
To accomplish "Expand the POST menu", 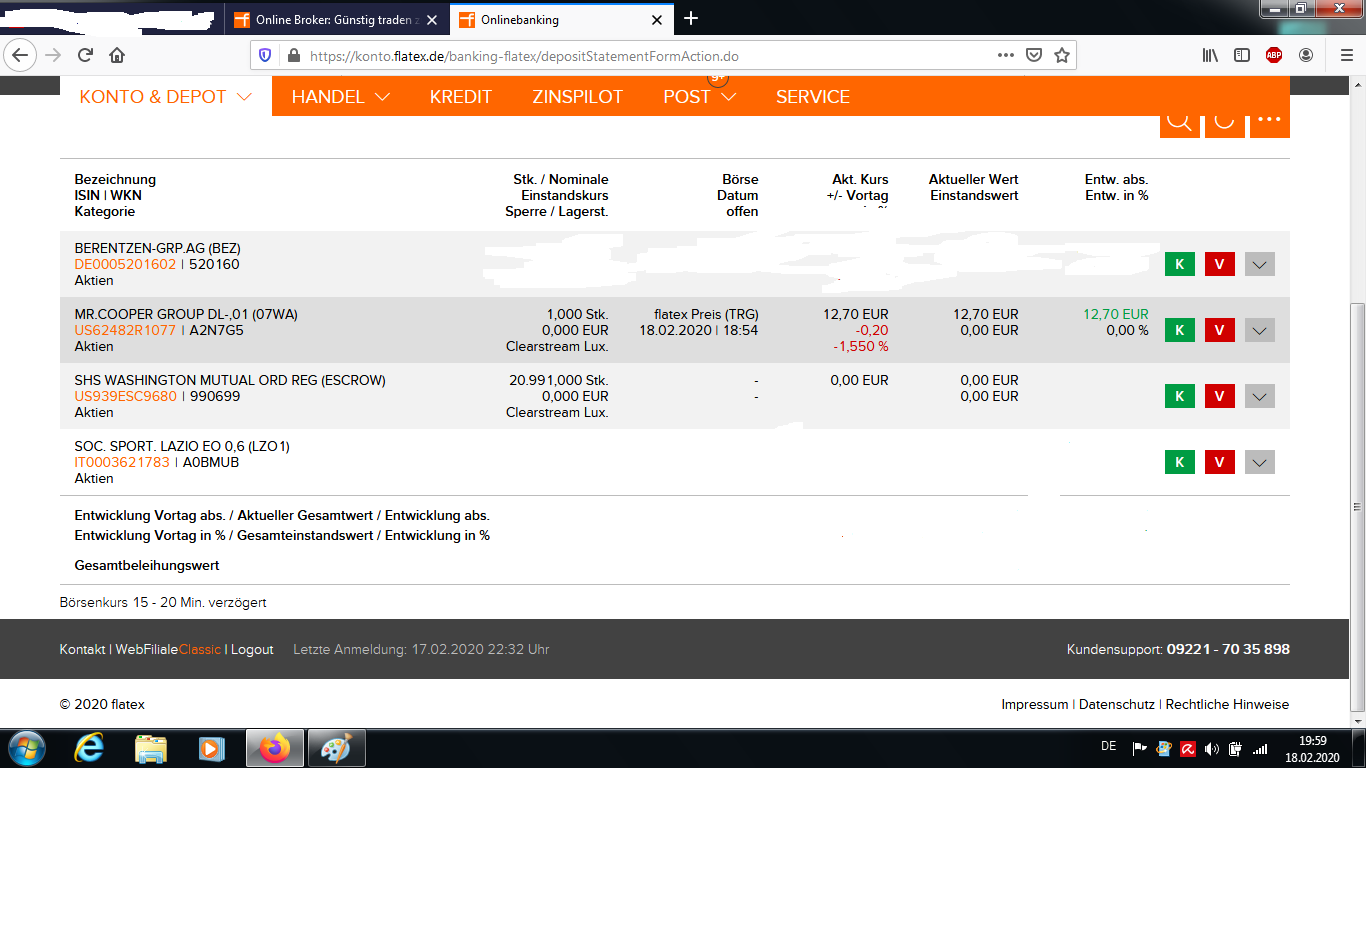I will point(700,97).
